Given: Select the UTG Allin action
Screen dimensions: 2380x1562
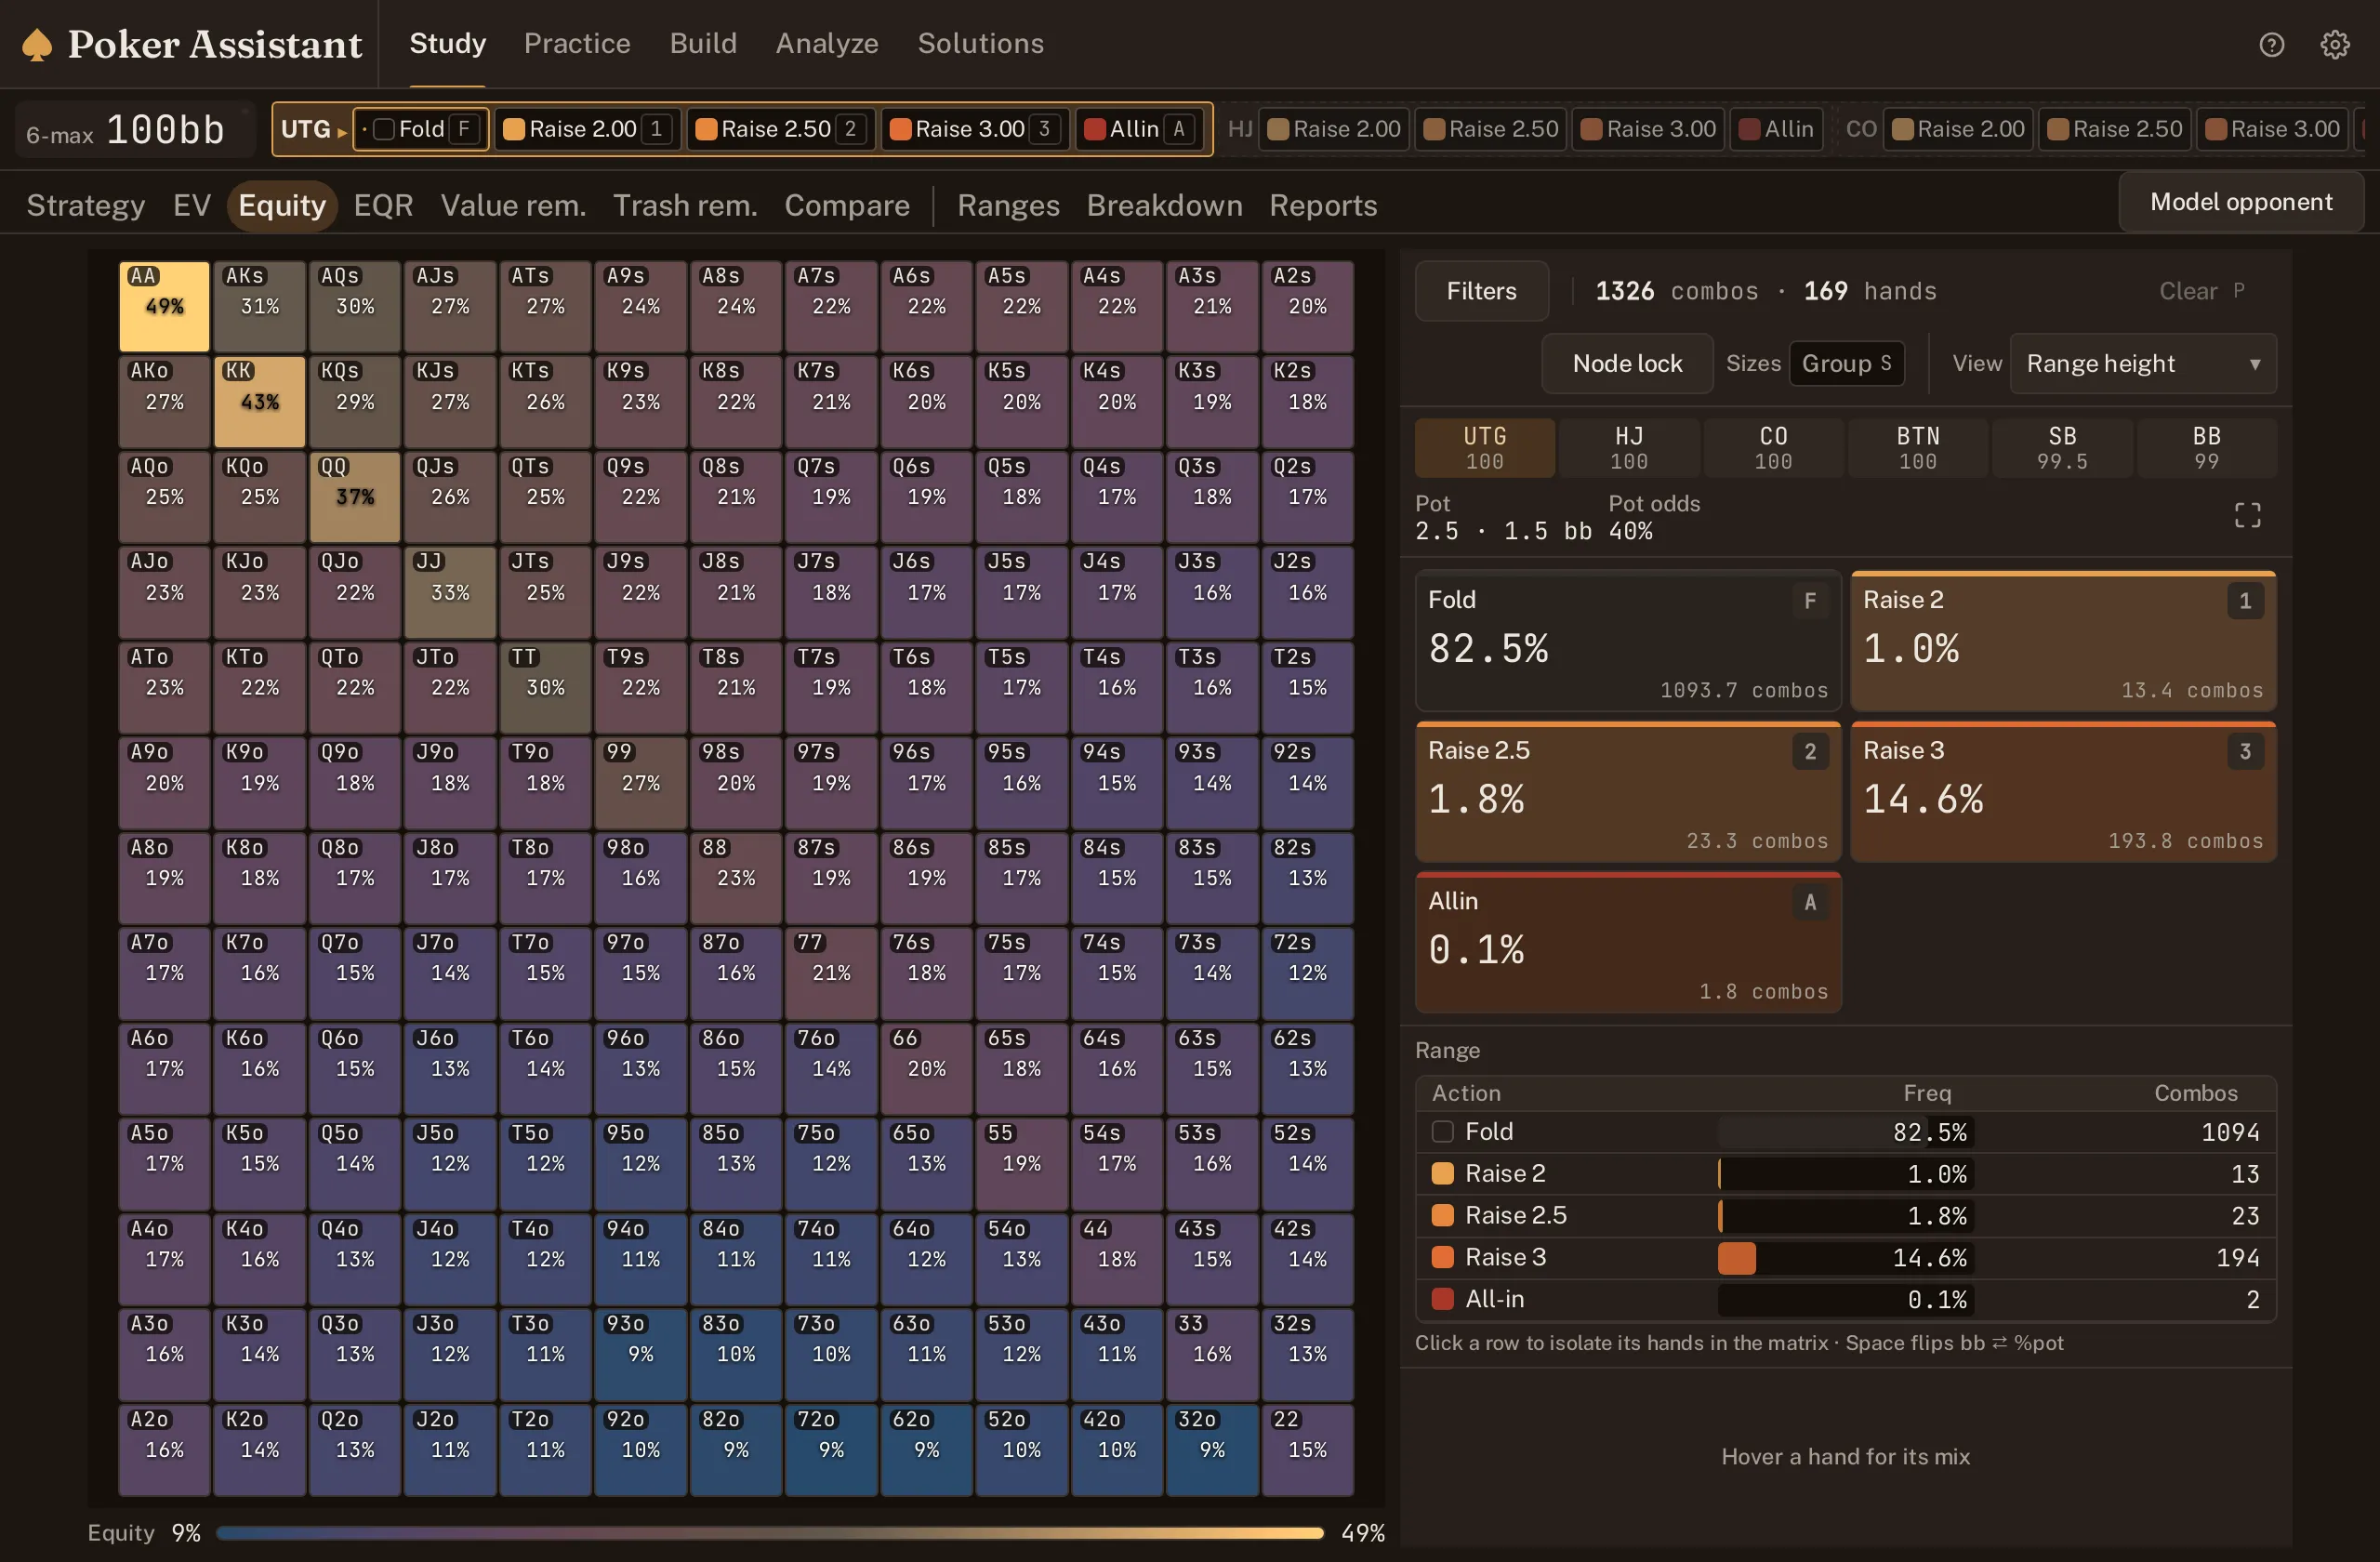Looking at the screenshot, I should pyautogui.click(x=1140, y=129).
